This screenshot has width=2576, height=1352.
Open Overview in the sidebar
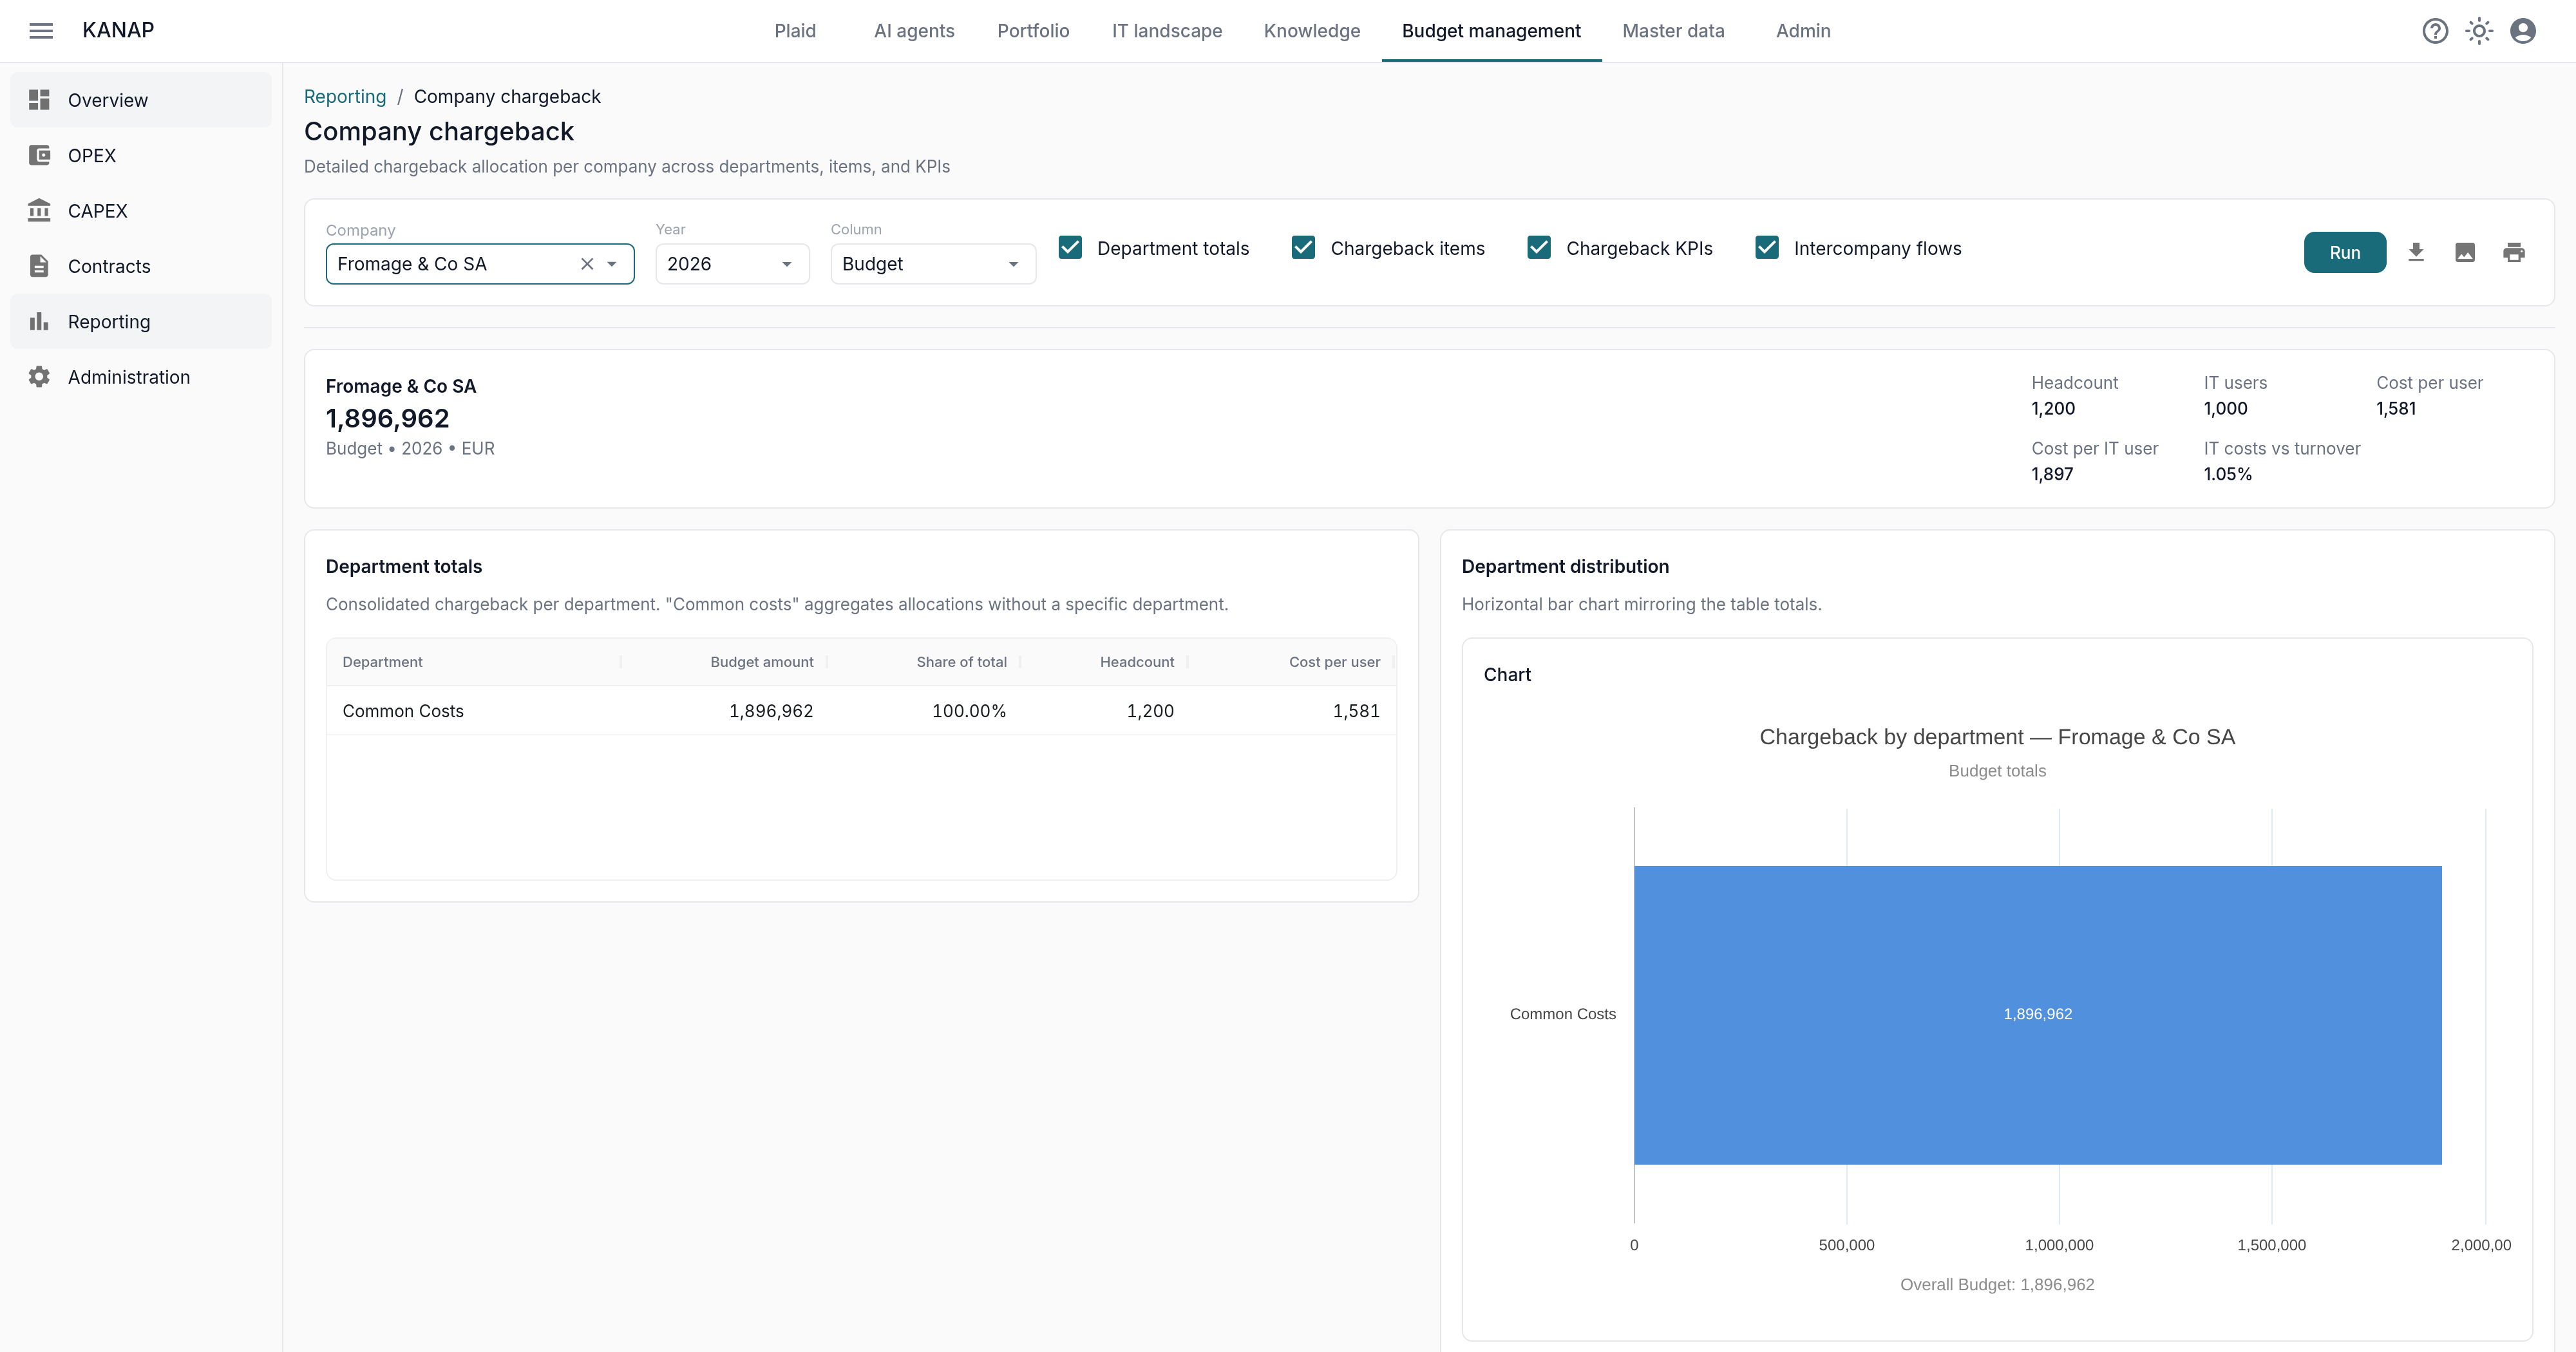tap(141, 100)
